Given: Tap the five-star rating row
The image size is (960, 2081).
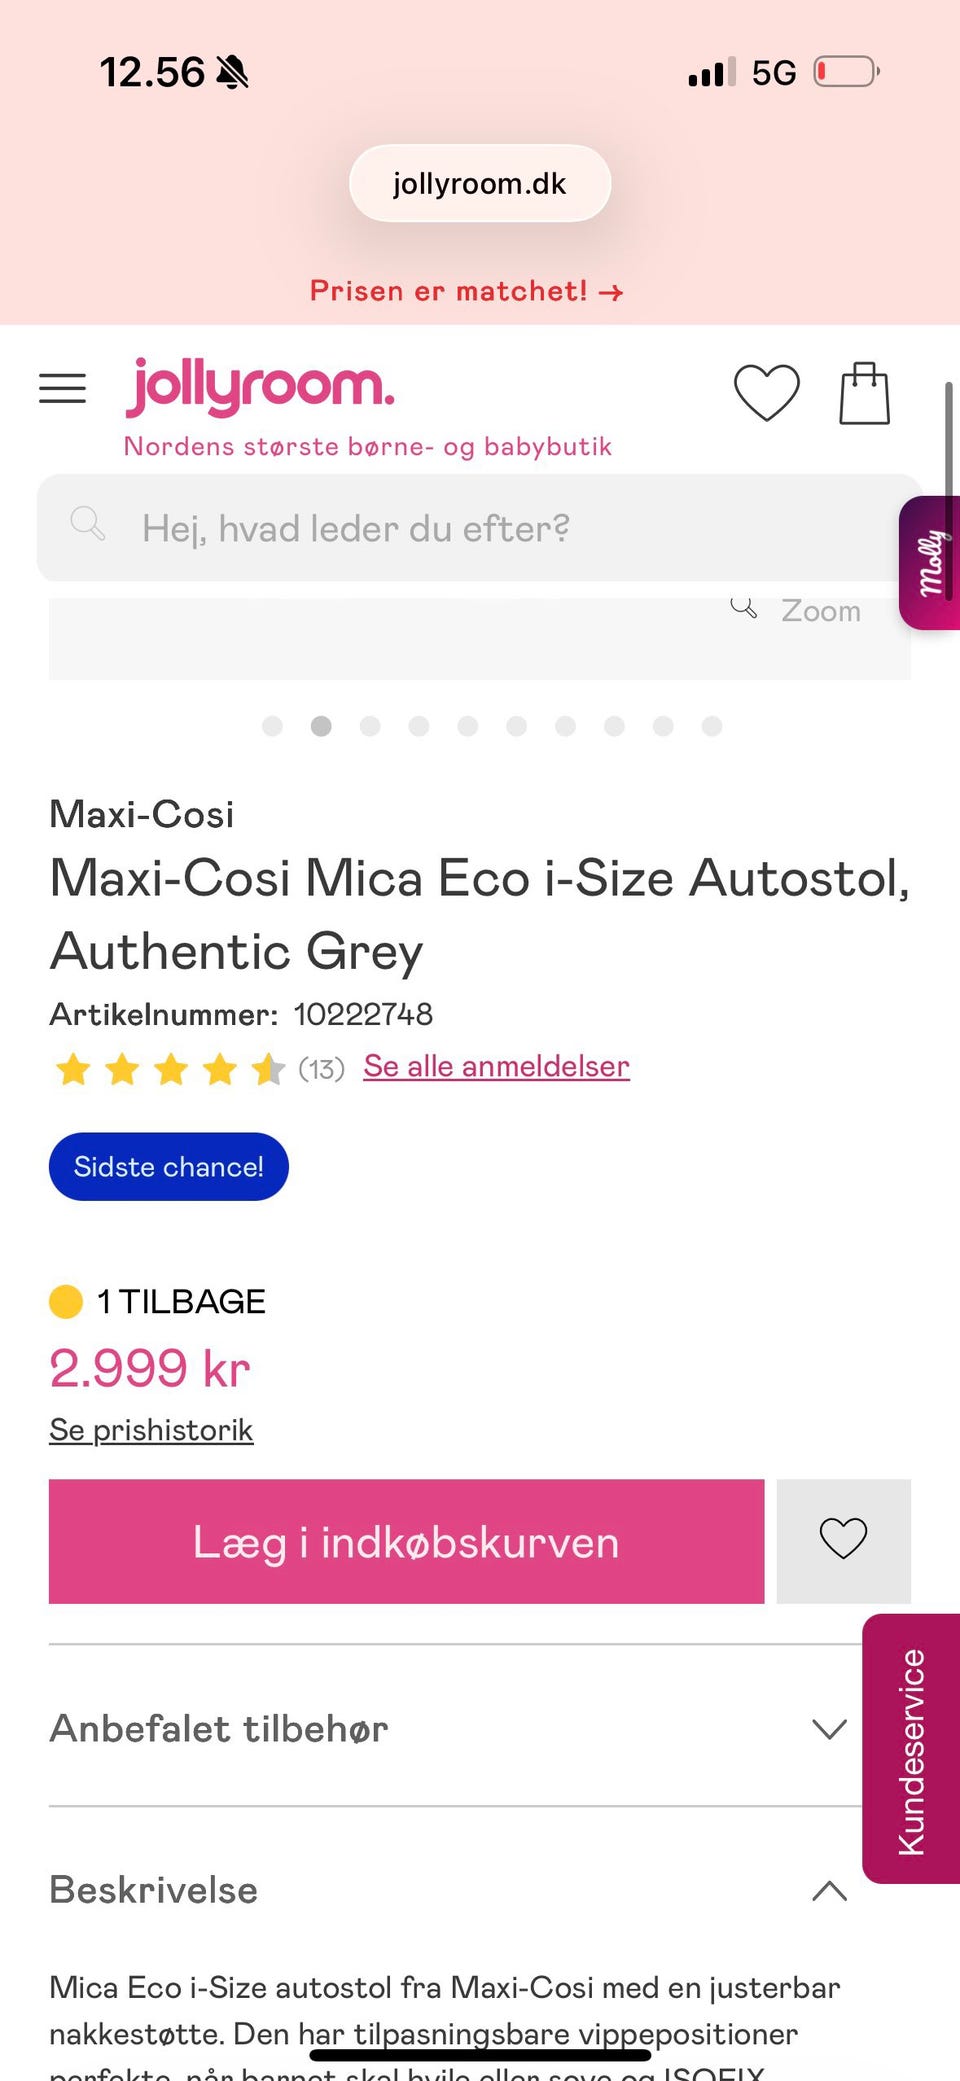Looking at the screenshot, I should coord(170,1069).
